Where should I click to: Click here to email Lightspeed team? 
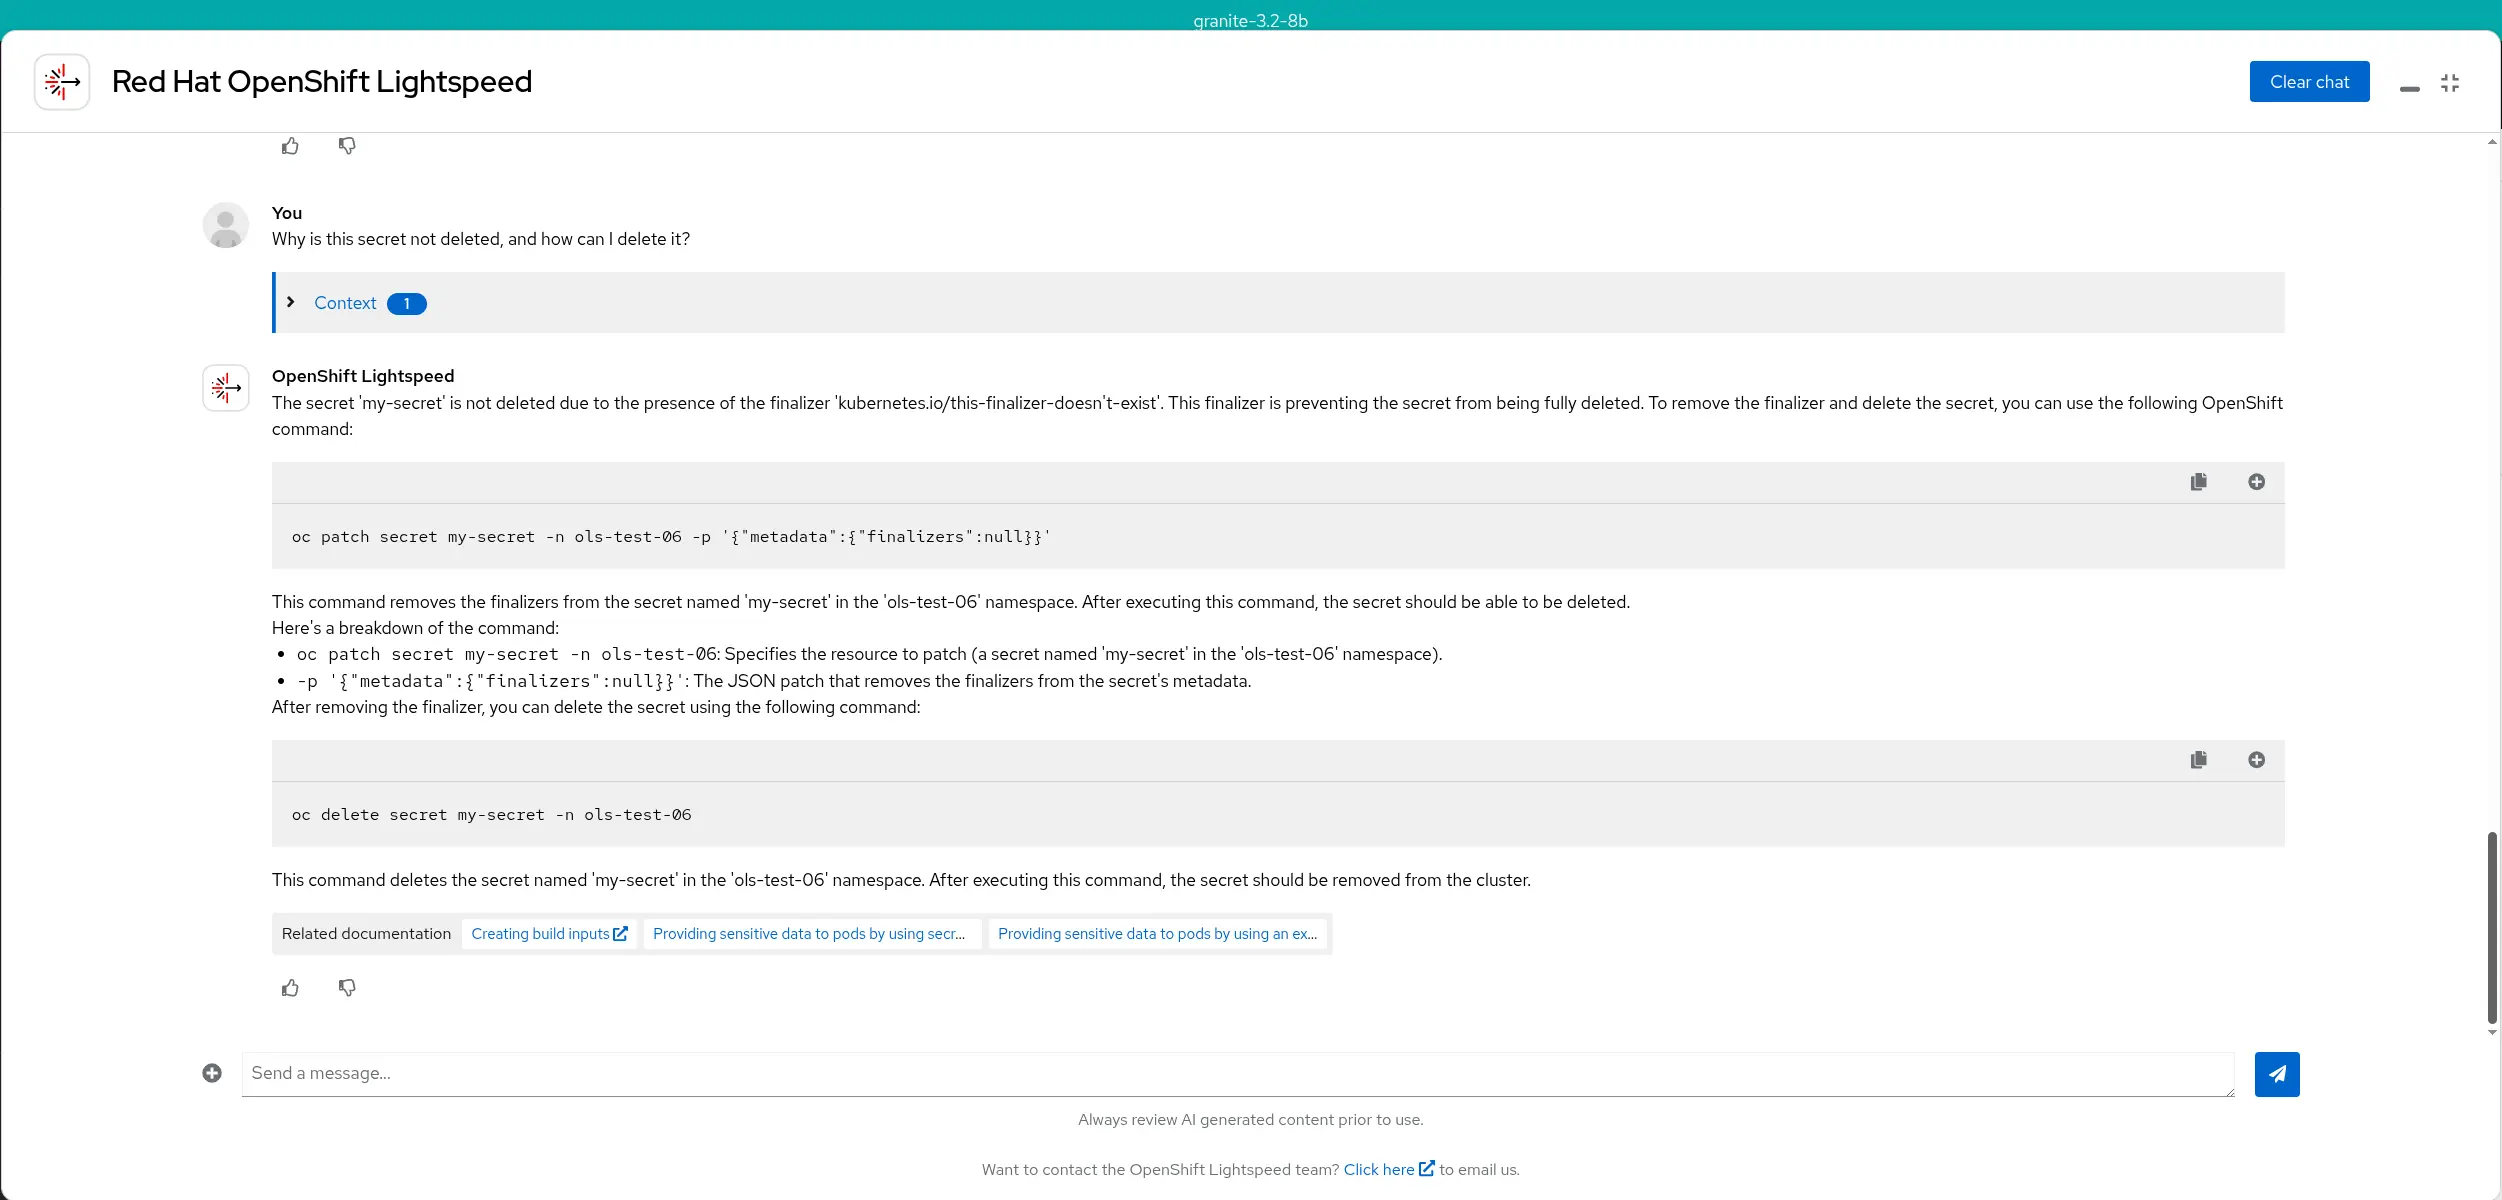pyautogui.click(x=1388, y=1169)
